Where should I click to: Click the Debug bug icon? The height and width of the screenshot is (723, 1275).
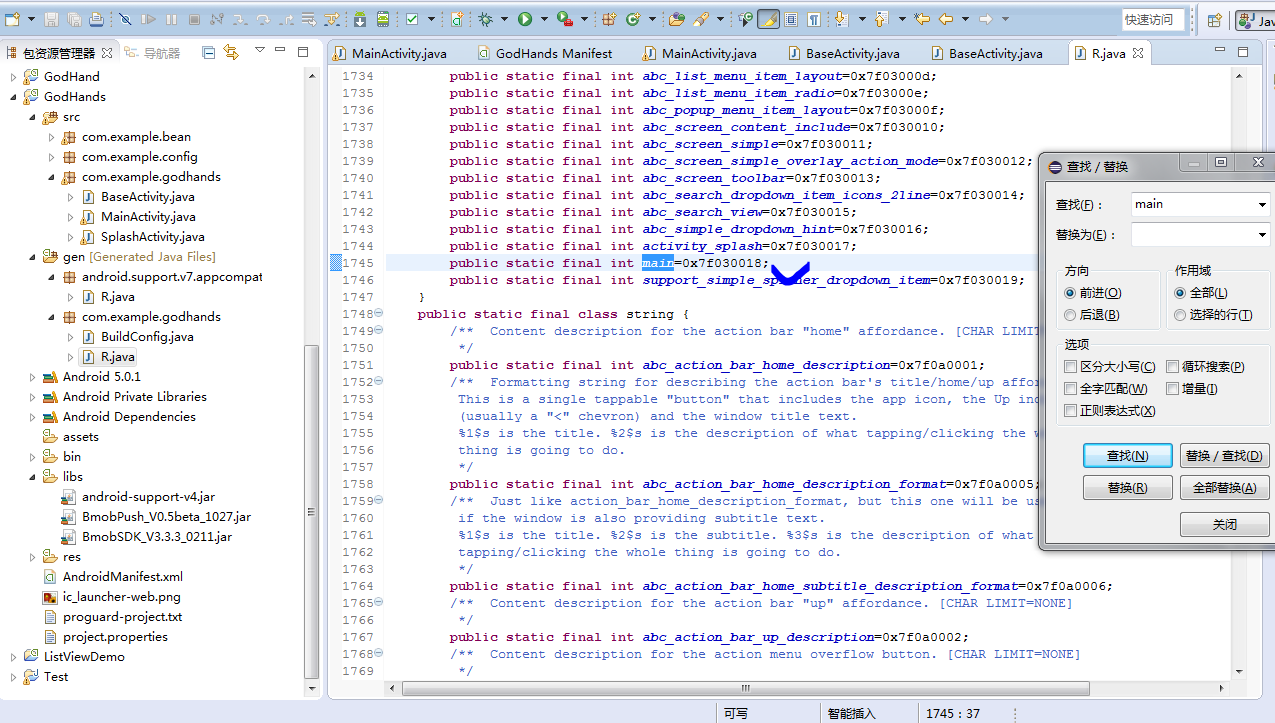coord(486,19)
